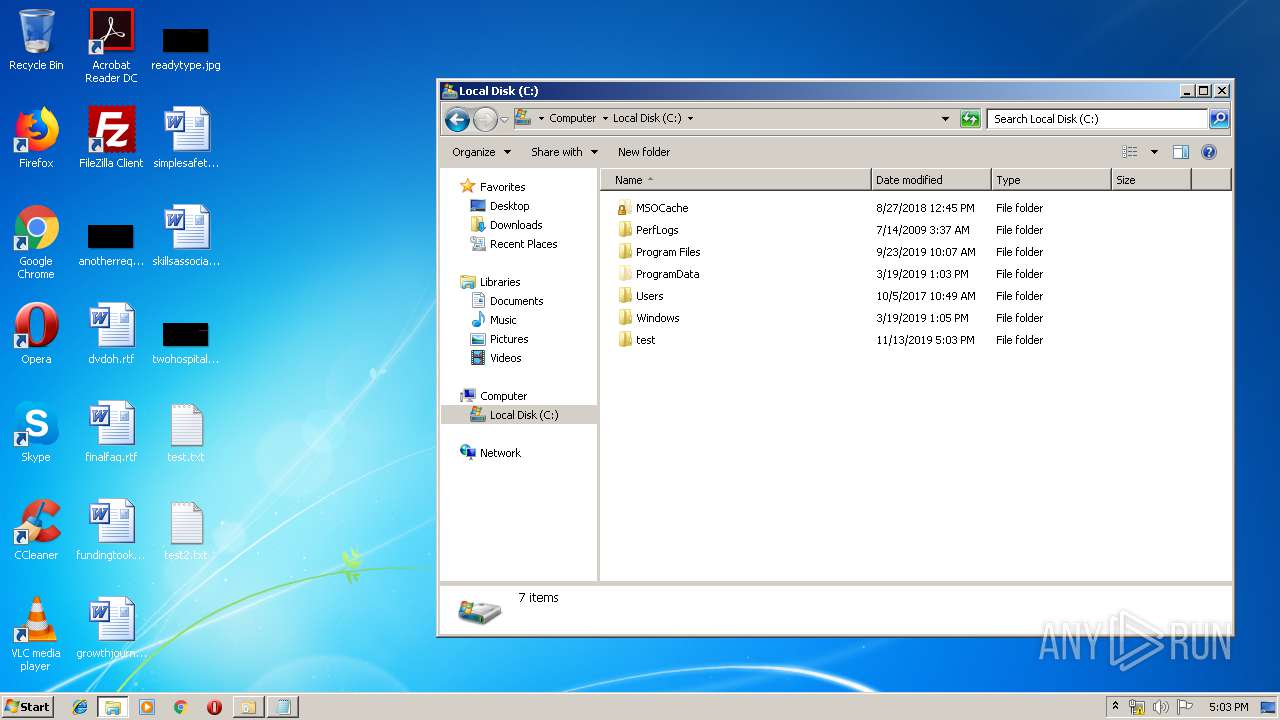Select Google Chrome desktop shortcut
Screen dimensions: 1280x720
[x=36, y=242]
